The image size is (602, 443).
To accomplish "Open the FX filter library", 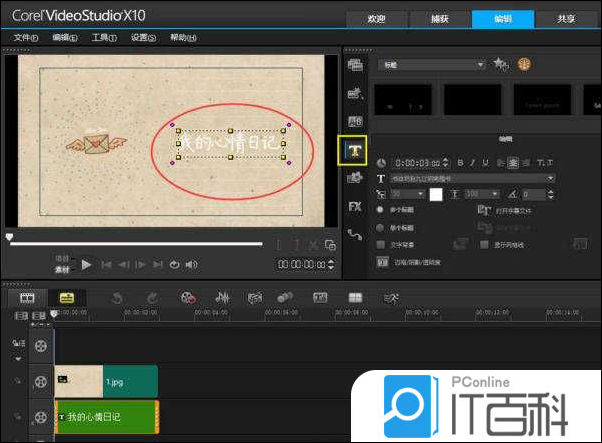I will point(354,206).
